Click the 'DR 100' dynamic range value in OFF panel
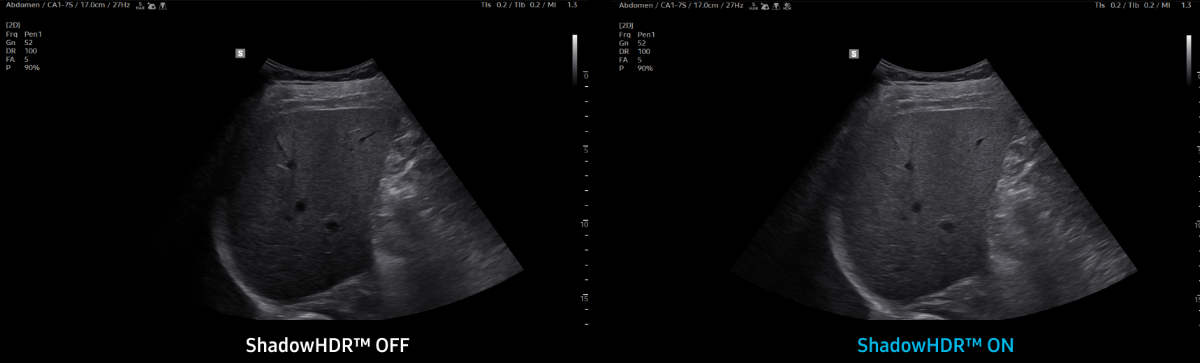This screenshot has height=363, width=1200. (22, 51)
